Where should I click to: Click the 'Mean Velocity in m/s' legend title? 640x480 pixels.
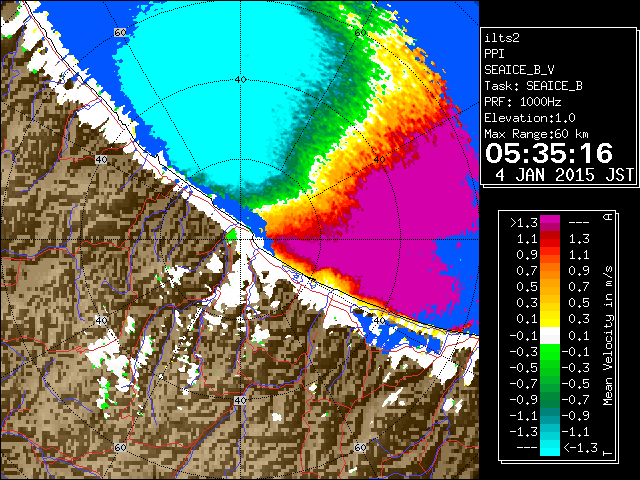point(608,336)
